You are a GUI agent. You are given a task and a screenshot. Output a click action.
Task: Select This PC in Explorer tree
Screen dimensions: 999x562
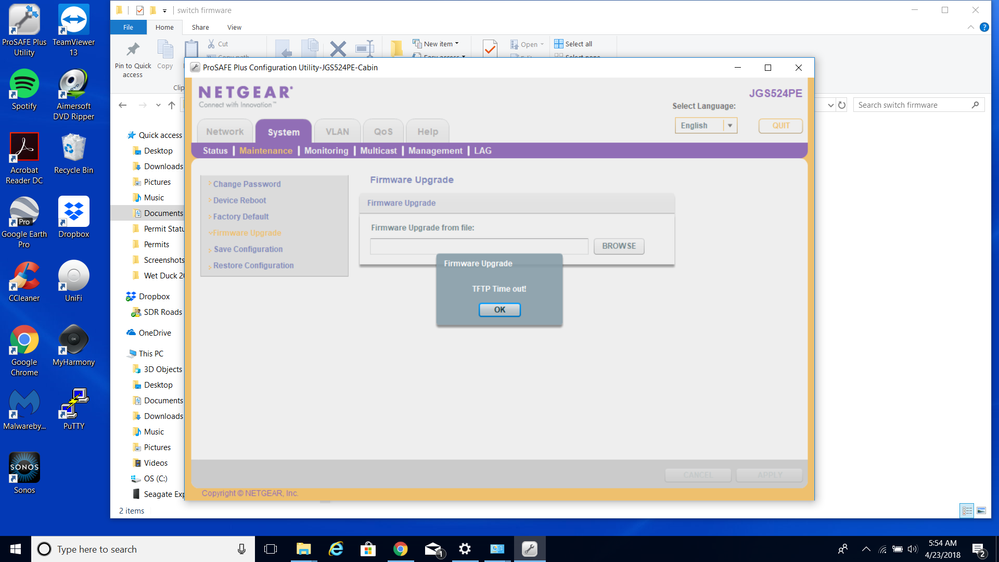click(x=146, y=354)
